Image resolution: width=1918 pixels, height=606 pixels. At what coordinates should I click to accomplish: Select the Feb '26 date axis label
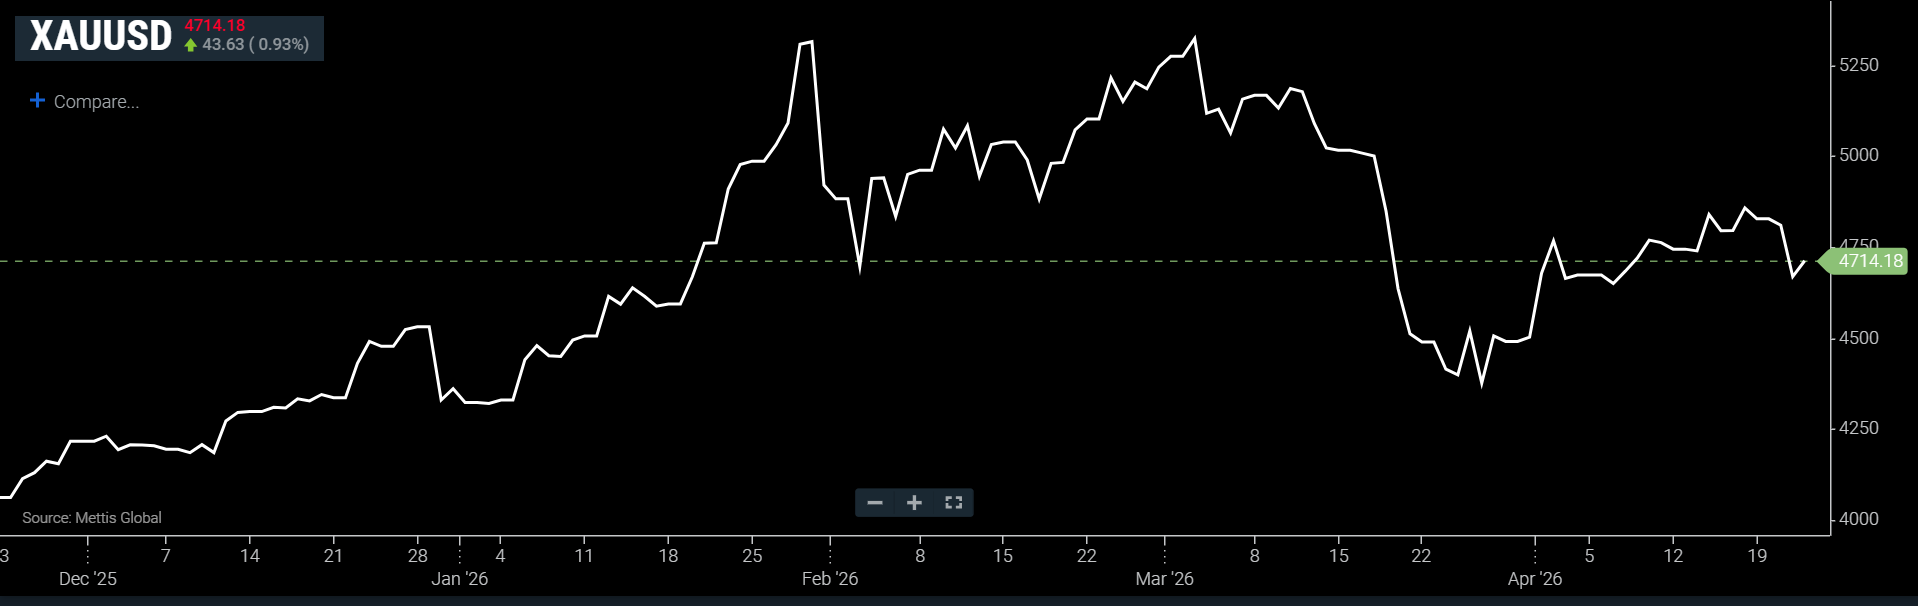click(830, 579)
